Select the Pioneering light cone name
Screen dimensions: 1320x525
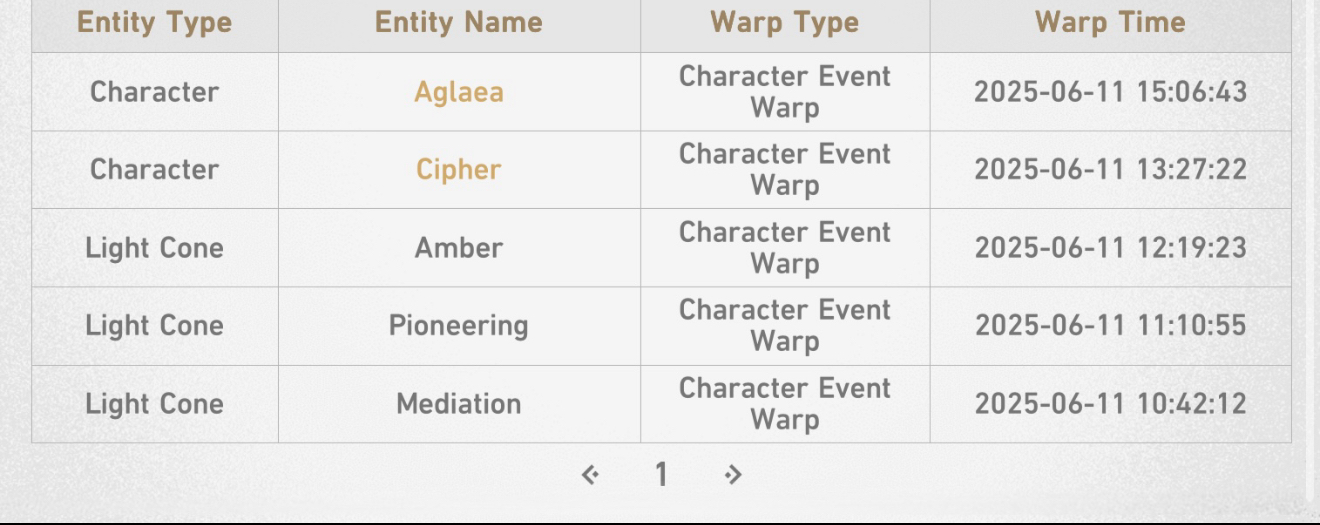459,326
